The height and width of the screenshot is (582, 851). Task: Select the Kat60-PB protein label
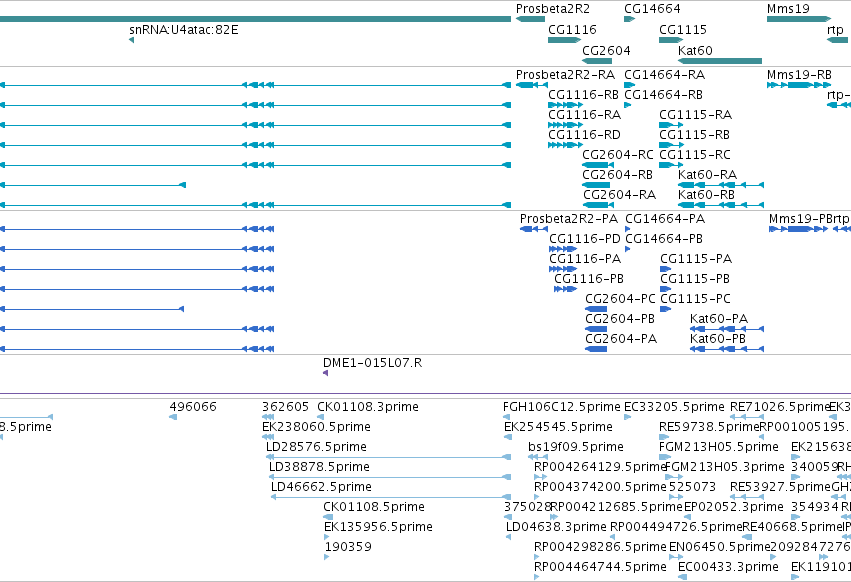point(718,340)
